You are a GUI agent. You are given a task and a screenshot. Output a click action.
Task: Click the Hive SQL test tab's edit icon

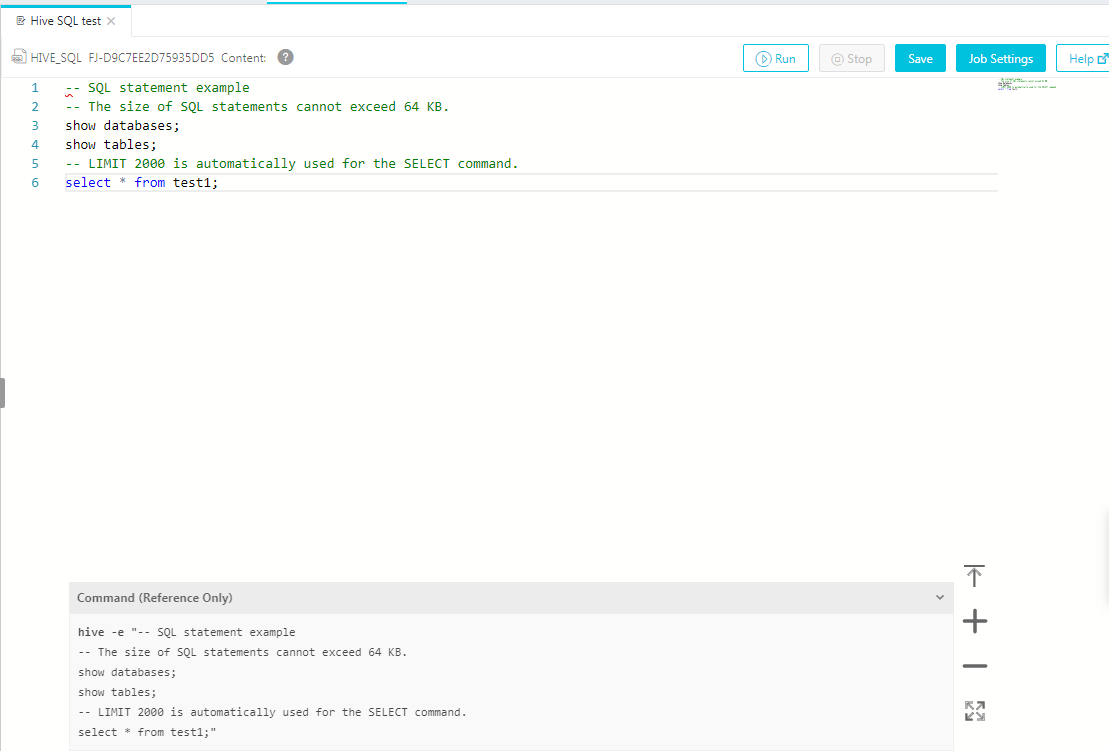pos(21,21)
